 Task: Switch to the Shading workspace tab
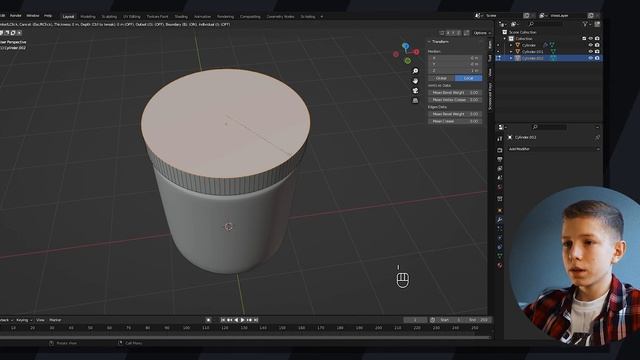[181, 16]
